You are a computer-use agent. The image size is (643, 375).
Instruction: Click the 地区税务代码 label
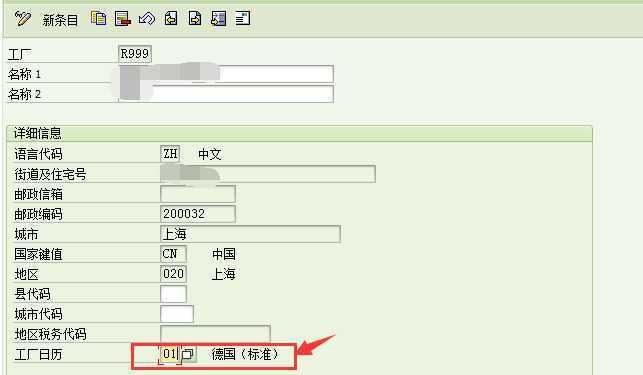coord(50,334)
